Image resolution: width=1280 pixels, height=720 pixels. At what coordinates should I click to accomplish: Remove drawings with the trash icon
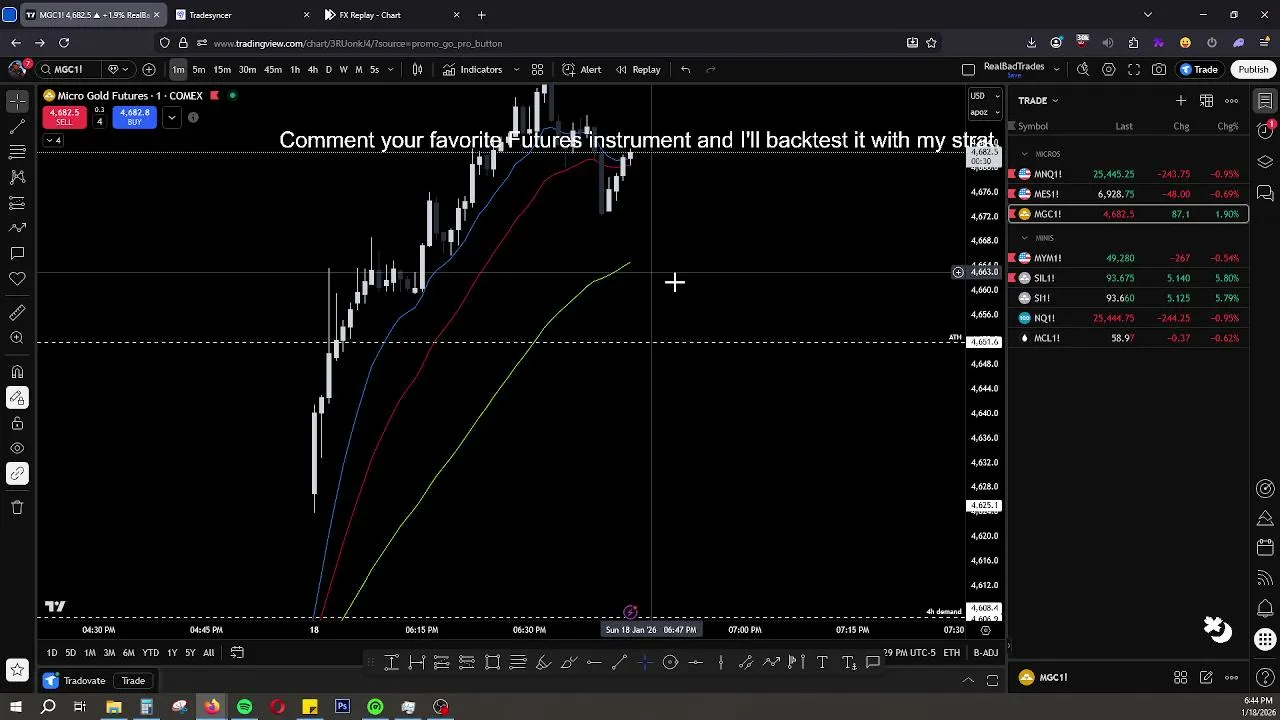17,507
